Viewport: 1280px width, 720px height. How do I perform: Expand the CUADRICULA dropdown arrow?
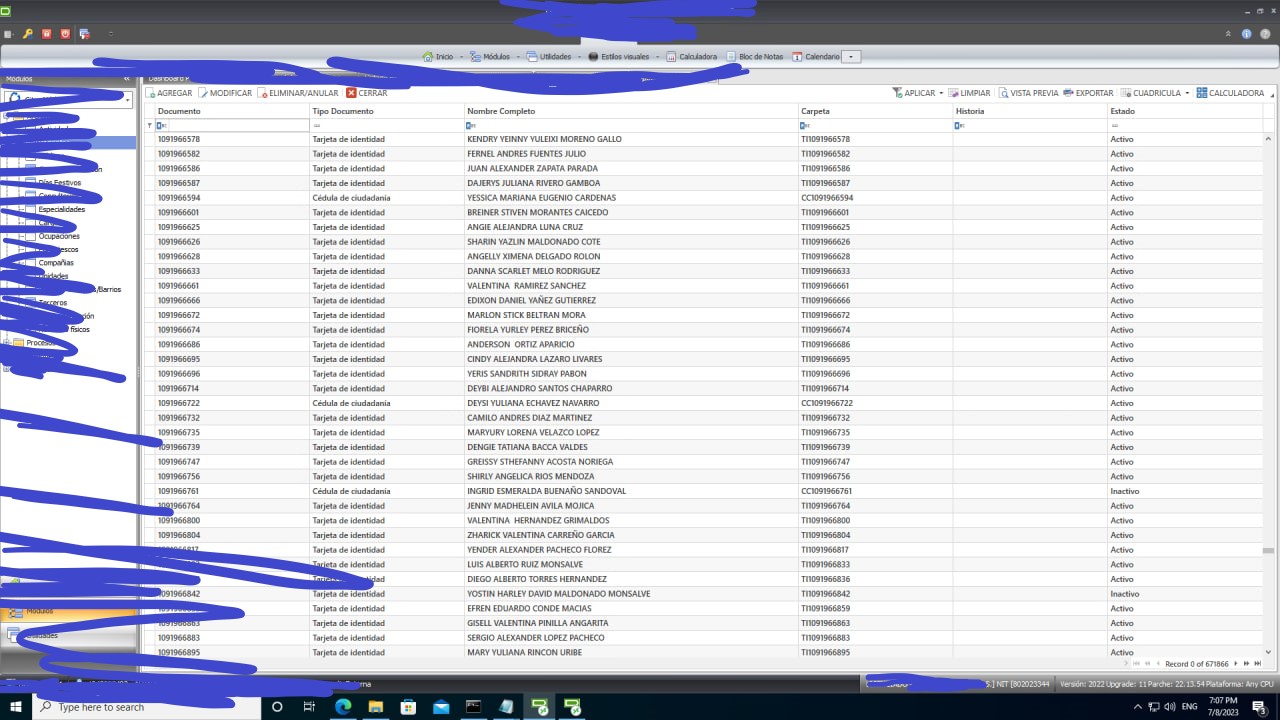pos(1187,93)
